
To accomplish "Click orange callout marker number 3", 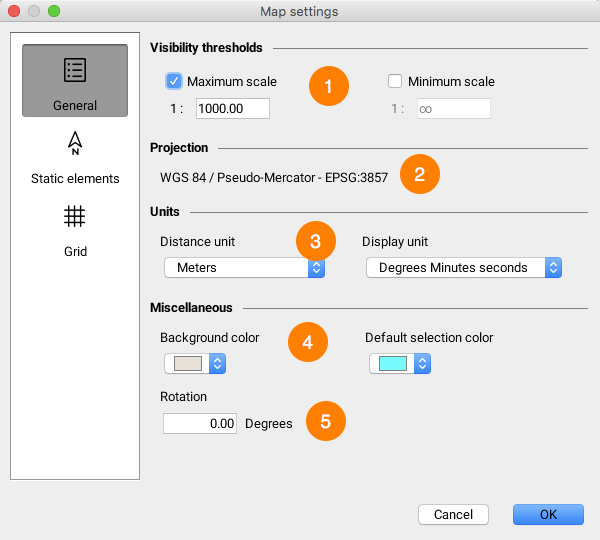I will coord(316,241).
